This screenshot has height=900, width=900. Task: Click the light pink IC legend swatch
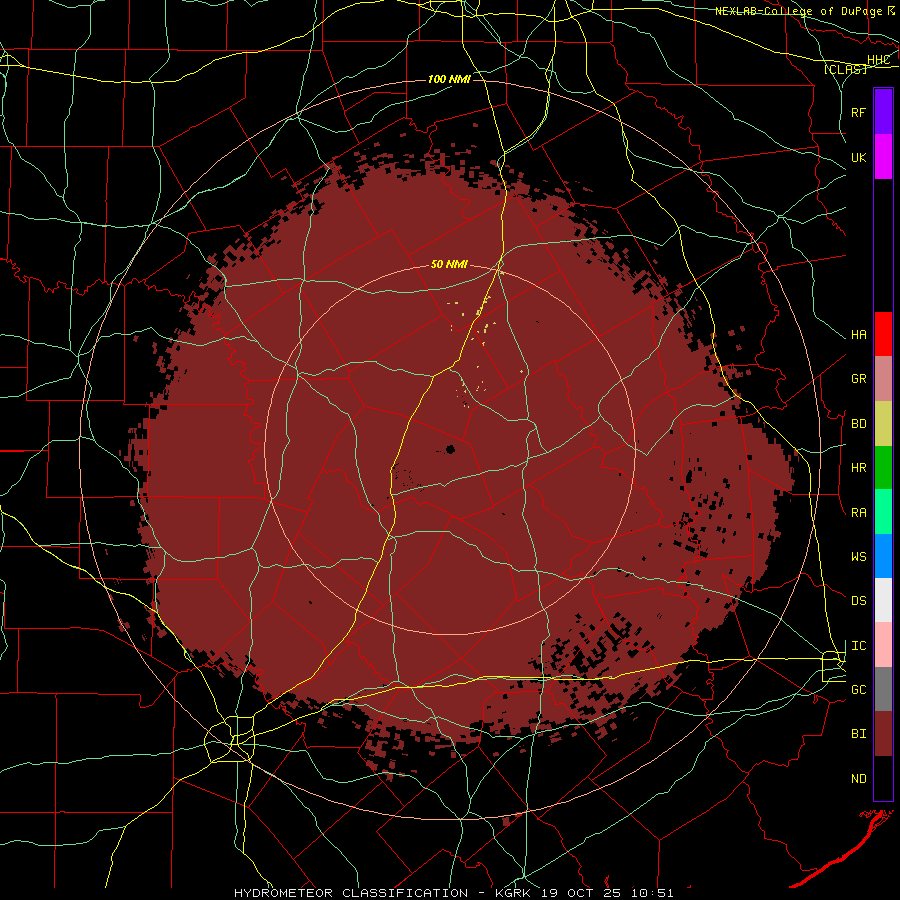[x=883, y=645]
